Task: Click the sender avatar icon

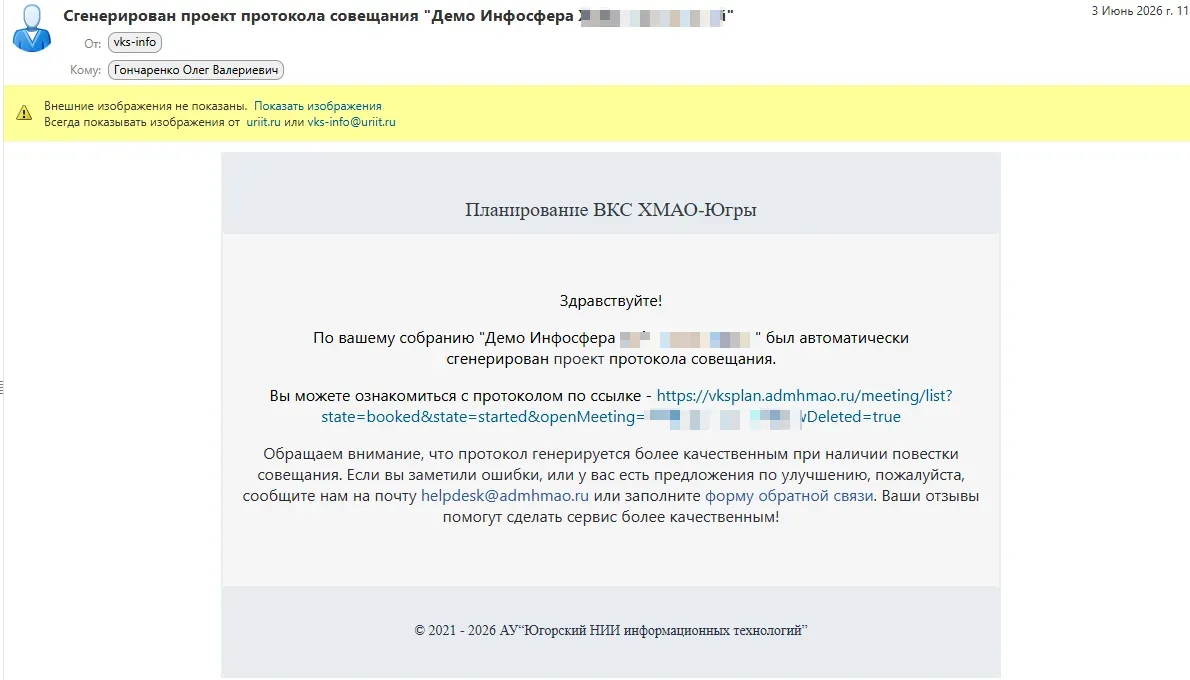Action: [x=32, y=28]
